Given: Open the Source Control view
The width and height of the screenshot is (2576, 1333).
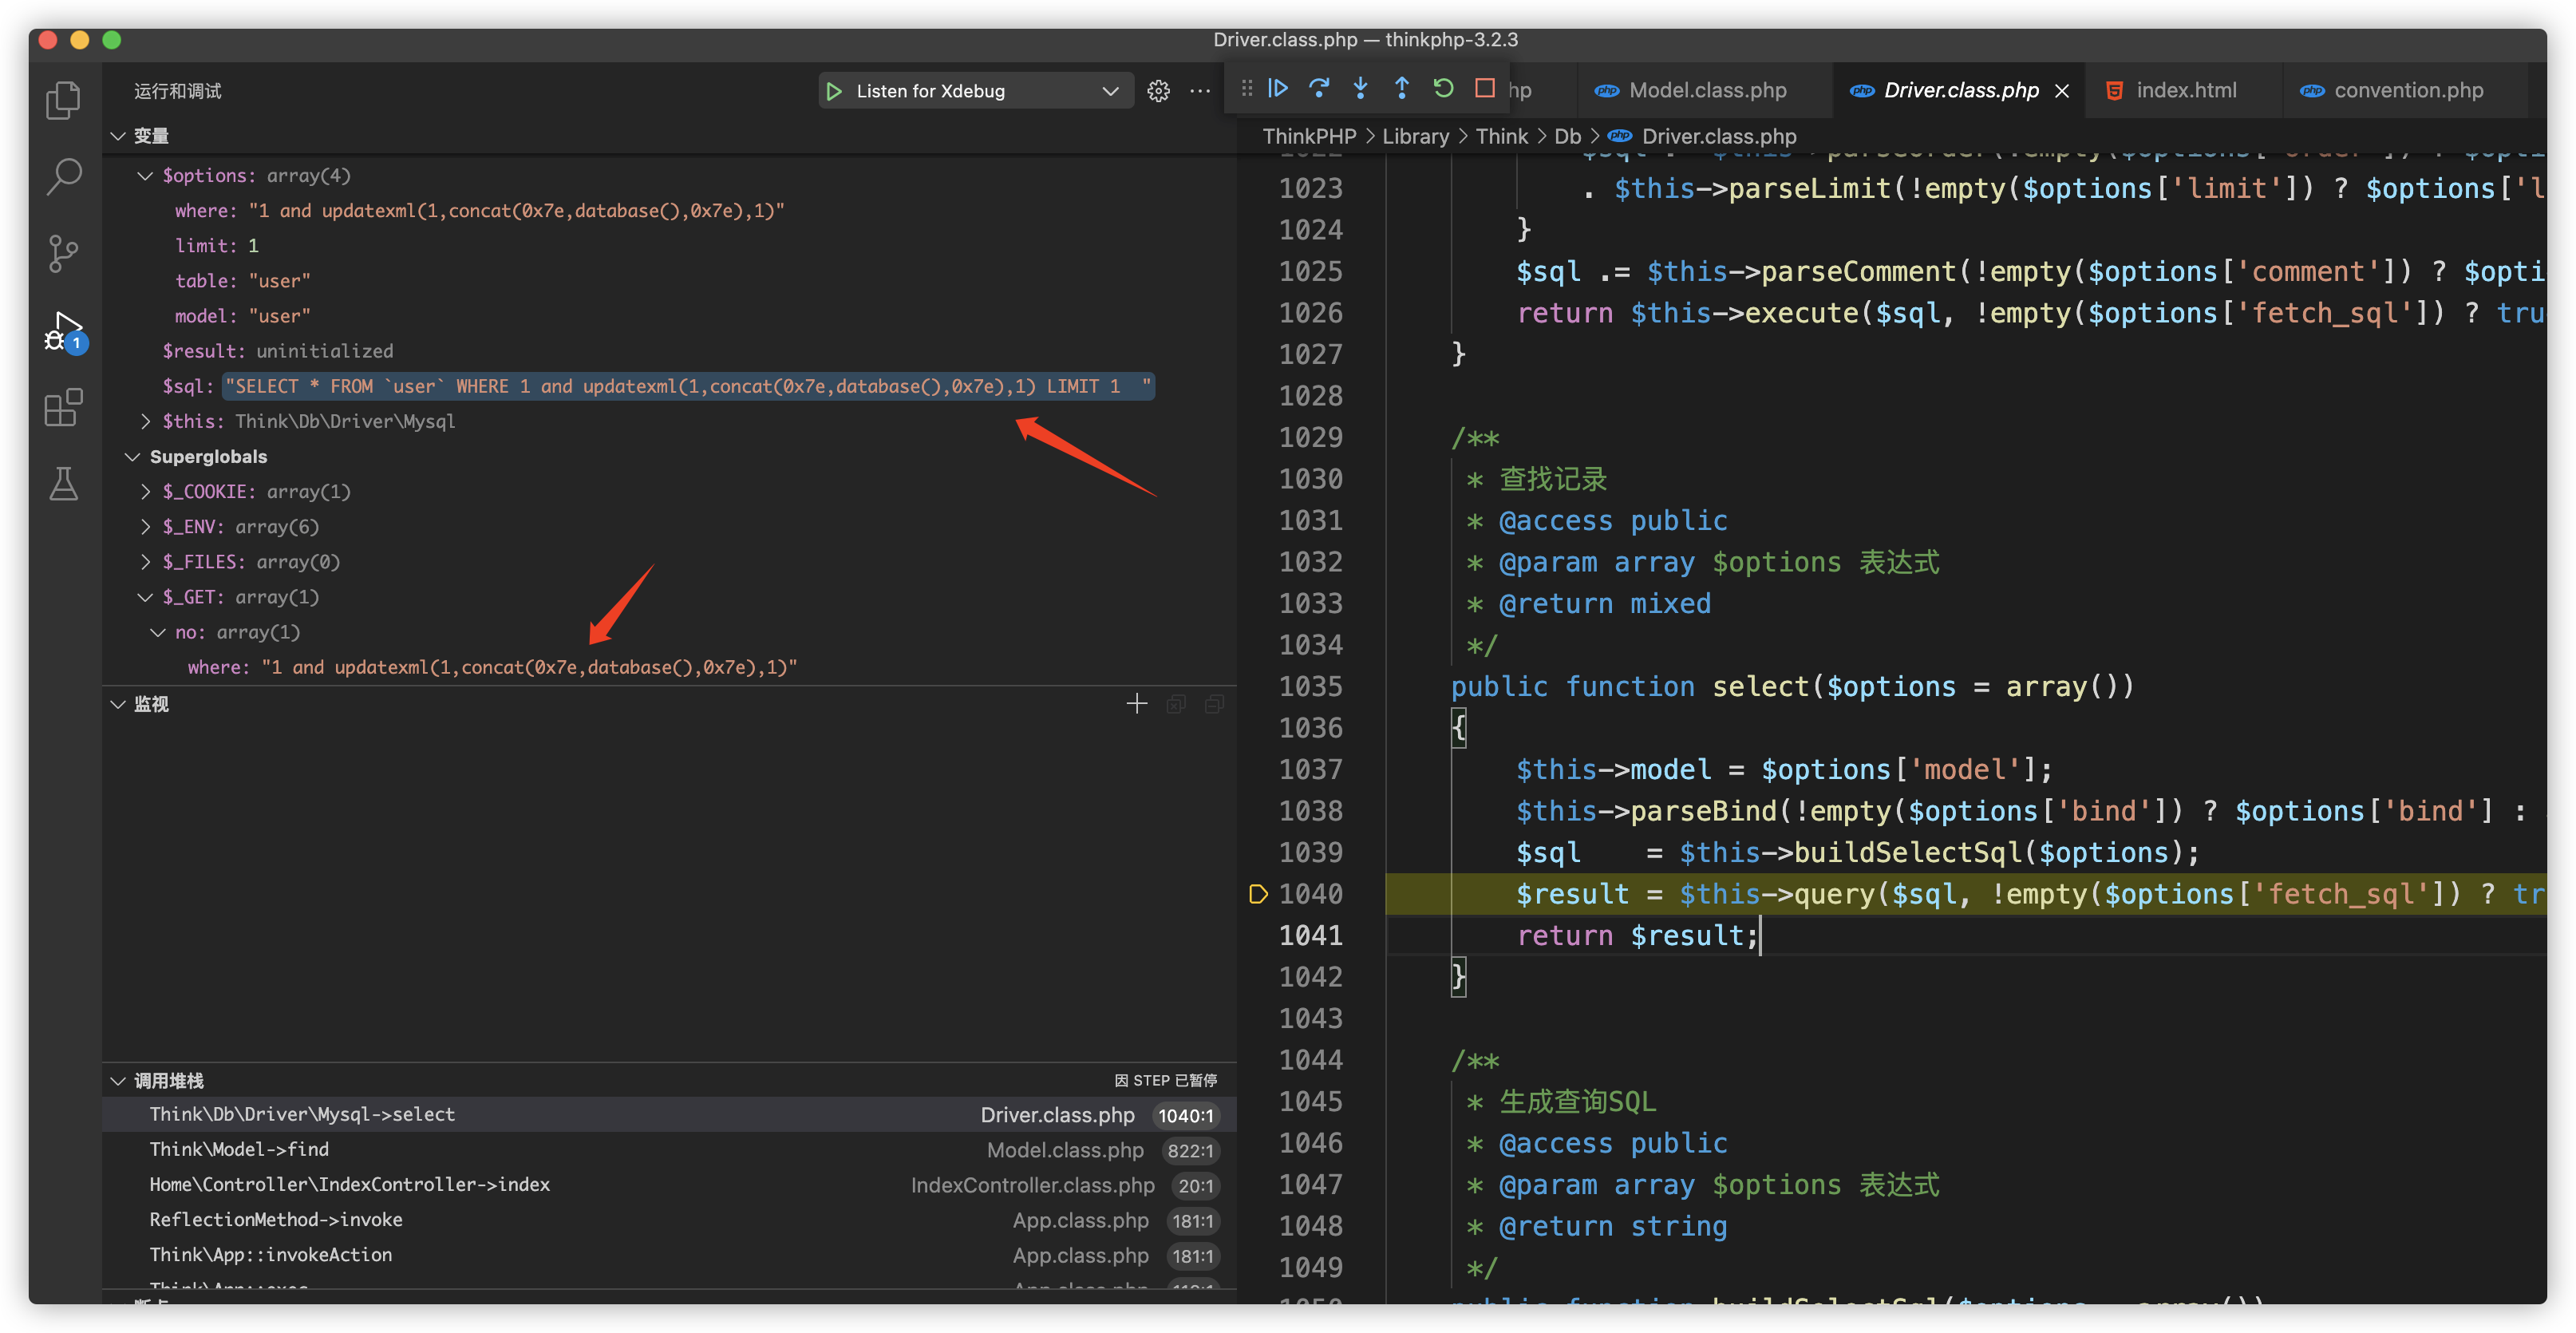Looking at the screenshot, I should [63, 254].
